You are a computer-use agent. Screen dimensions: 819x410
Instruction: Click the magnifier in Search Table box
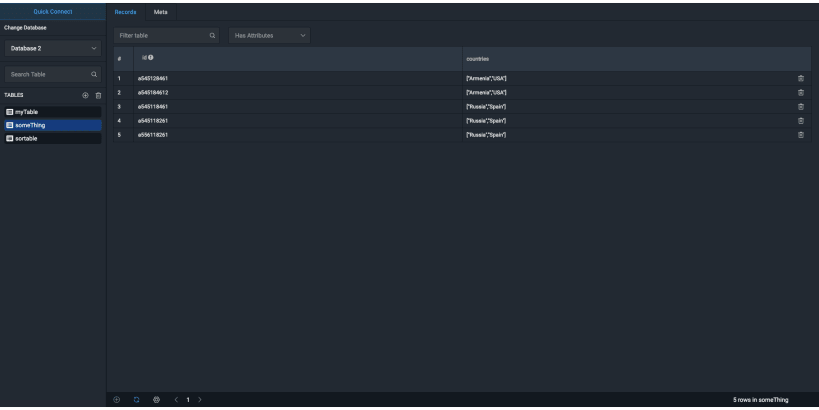[x=94, y=74]
